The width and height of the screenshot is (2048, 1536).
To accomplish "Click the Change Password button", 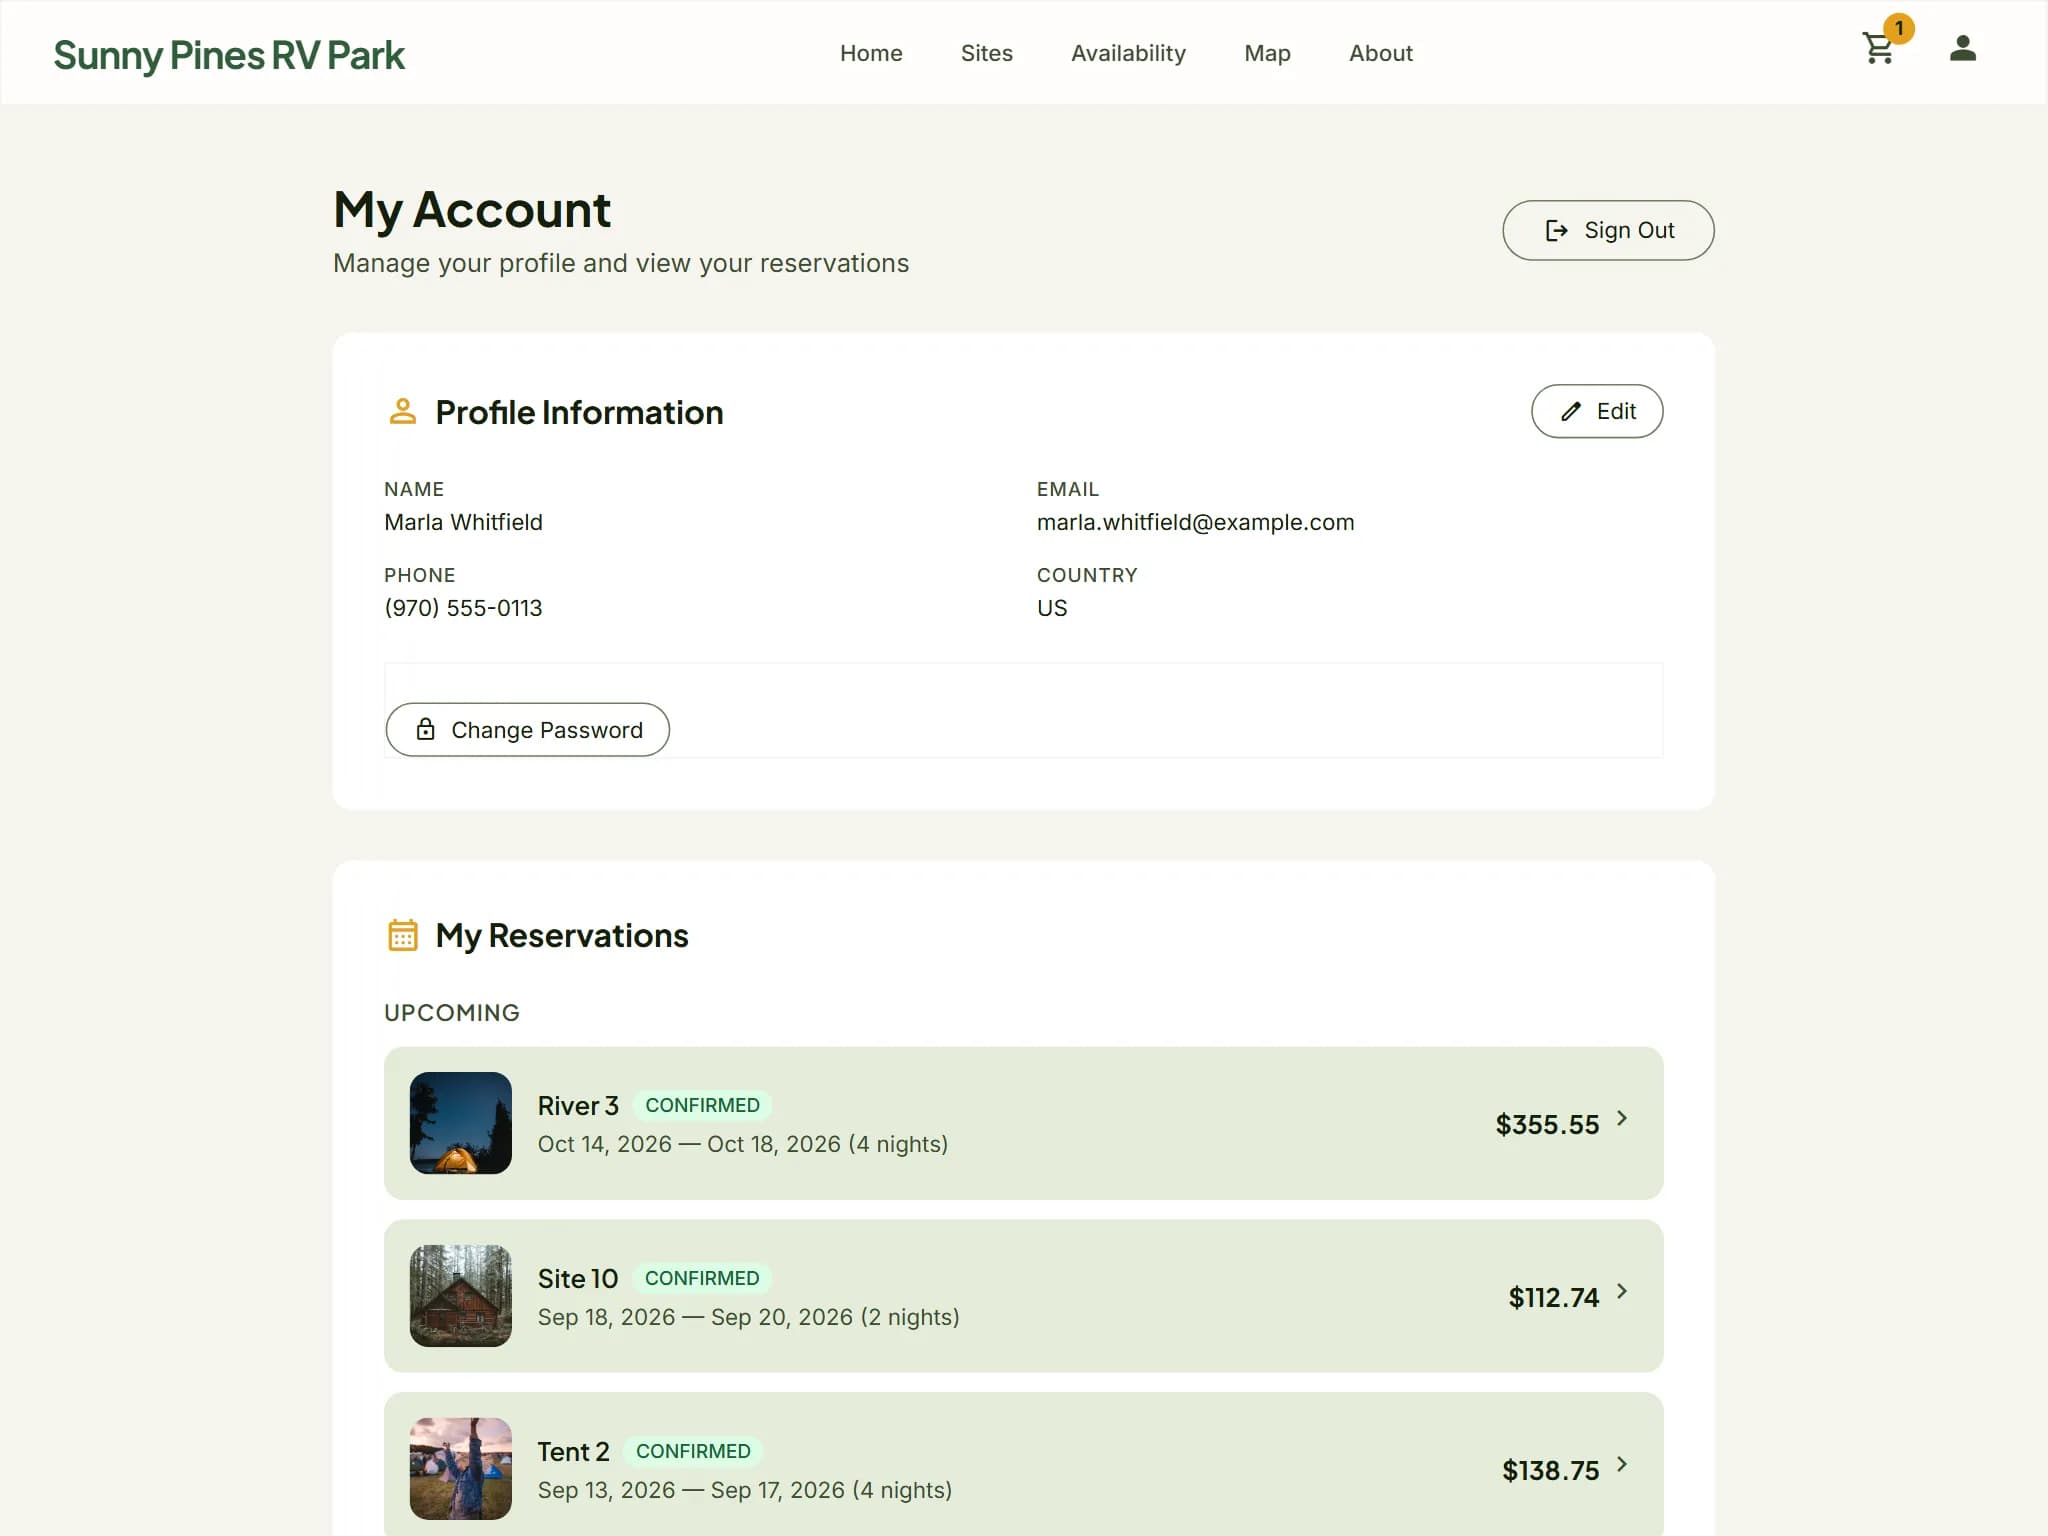I will point(527,730).
